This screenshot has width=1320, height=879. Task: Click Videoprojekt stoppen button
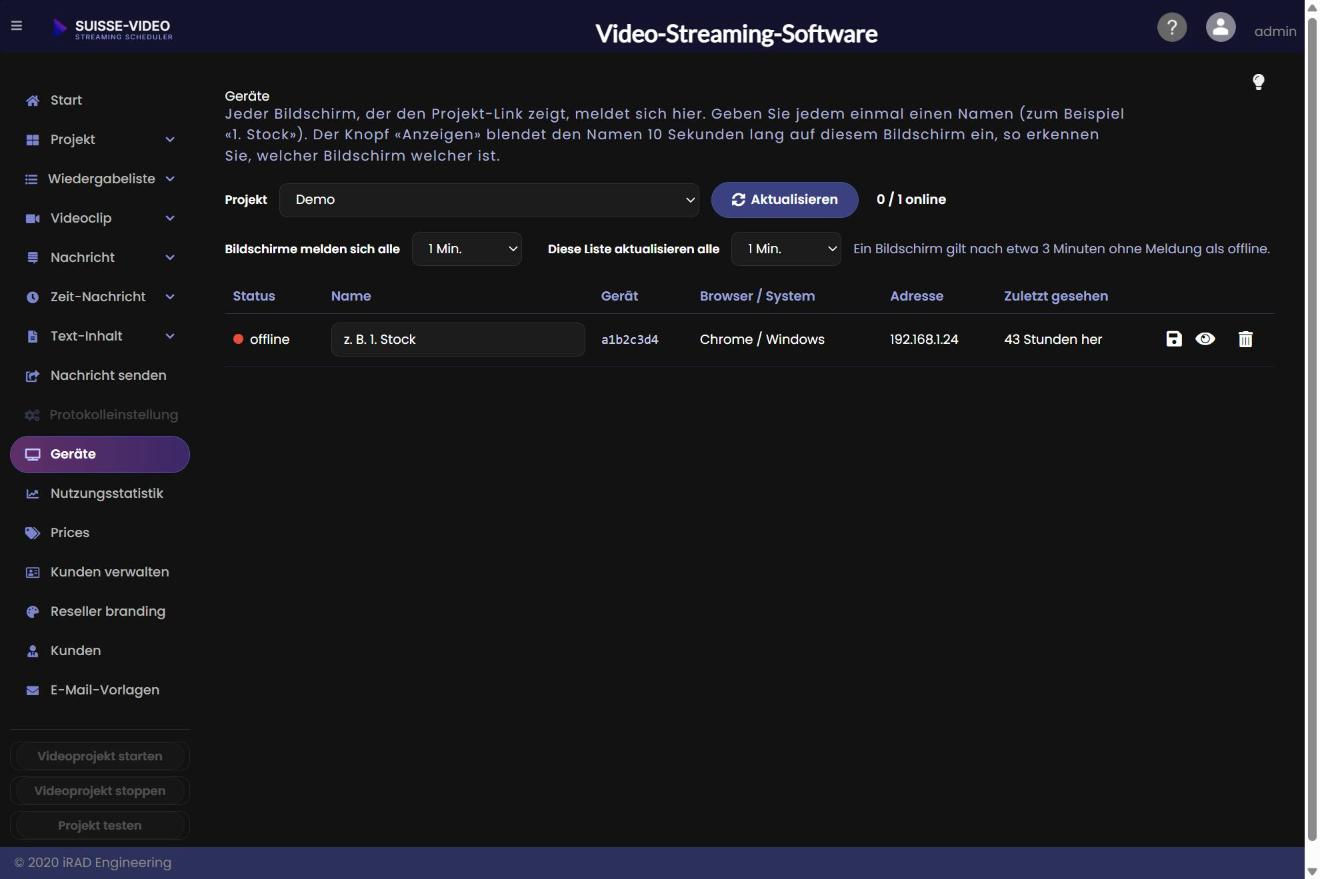tap(100, 791)
